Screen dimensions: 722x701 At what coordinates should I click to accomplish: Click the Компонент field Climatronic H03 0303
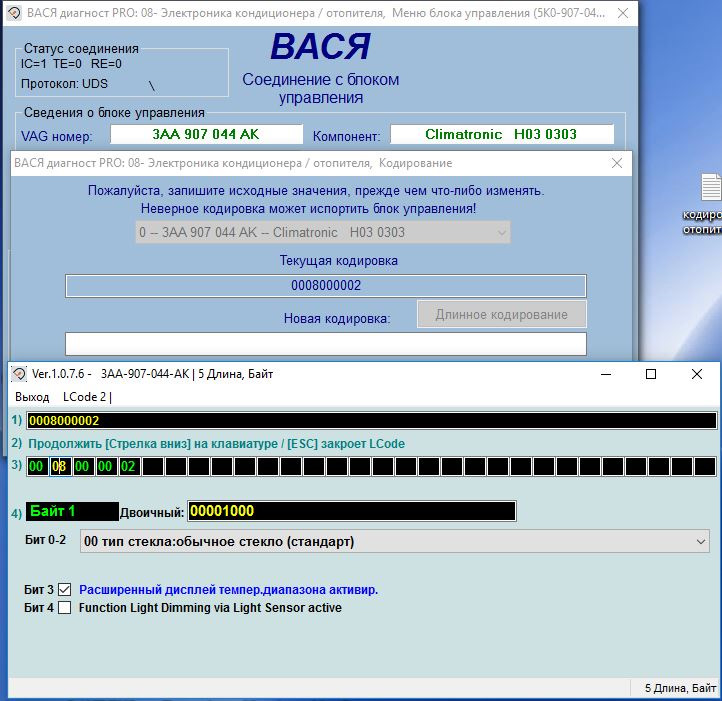click(x=502, y=134)
